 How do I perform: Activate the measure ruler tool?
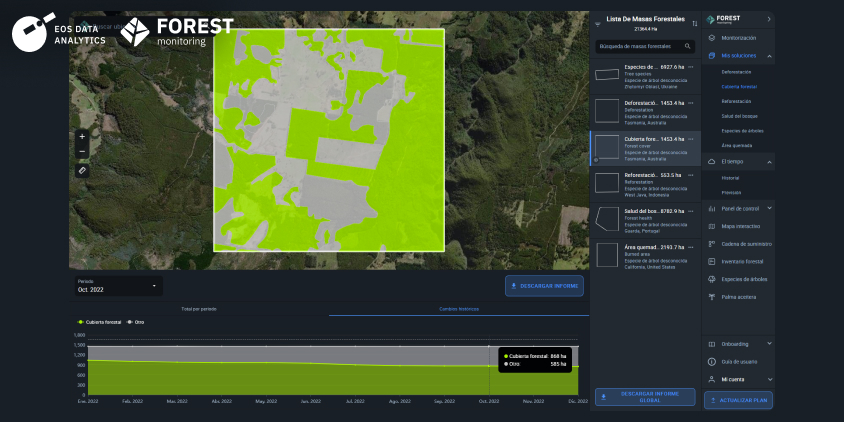(x=82, y=171)
